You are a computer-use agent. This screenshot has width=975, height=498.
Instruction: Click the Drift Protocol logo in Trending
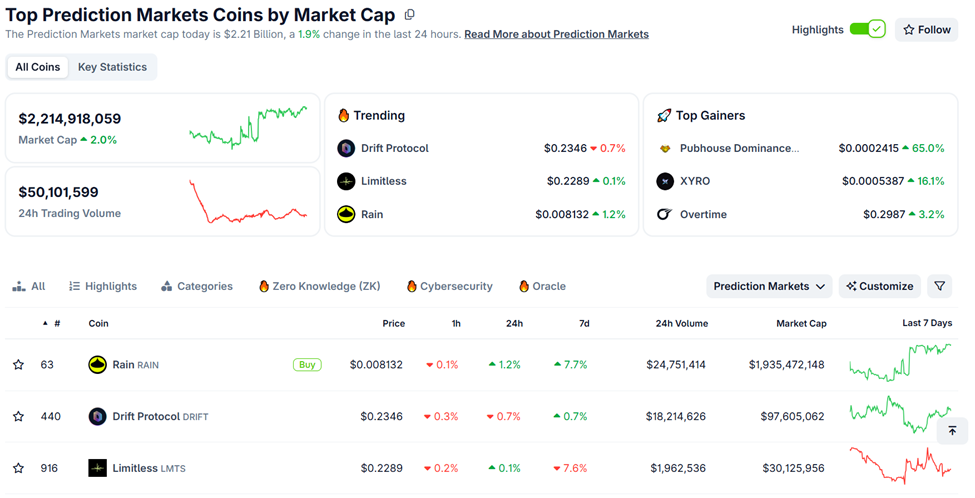pos(346,148)
